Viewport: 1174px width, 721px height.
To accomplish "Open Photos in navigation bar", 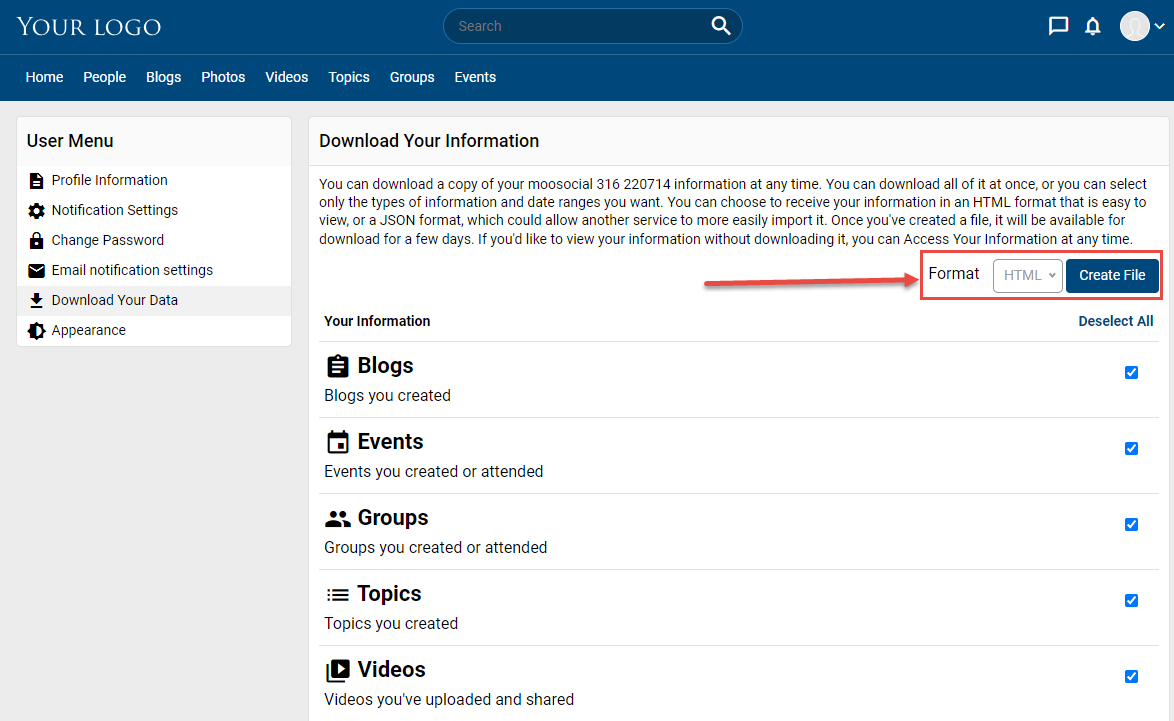I will click(x=223, y=77).
